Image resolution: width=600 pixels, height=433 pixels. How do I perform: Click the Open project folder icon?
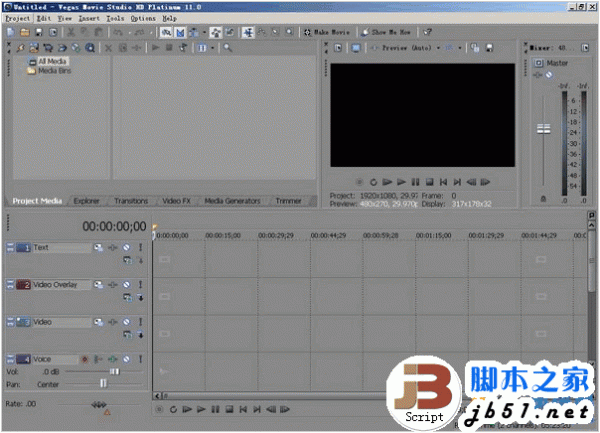click(x=25, y=33)
